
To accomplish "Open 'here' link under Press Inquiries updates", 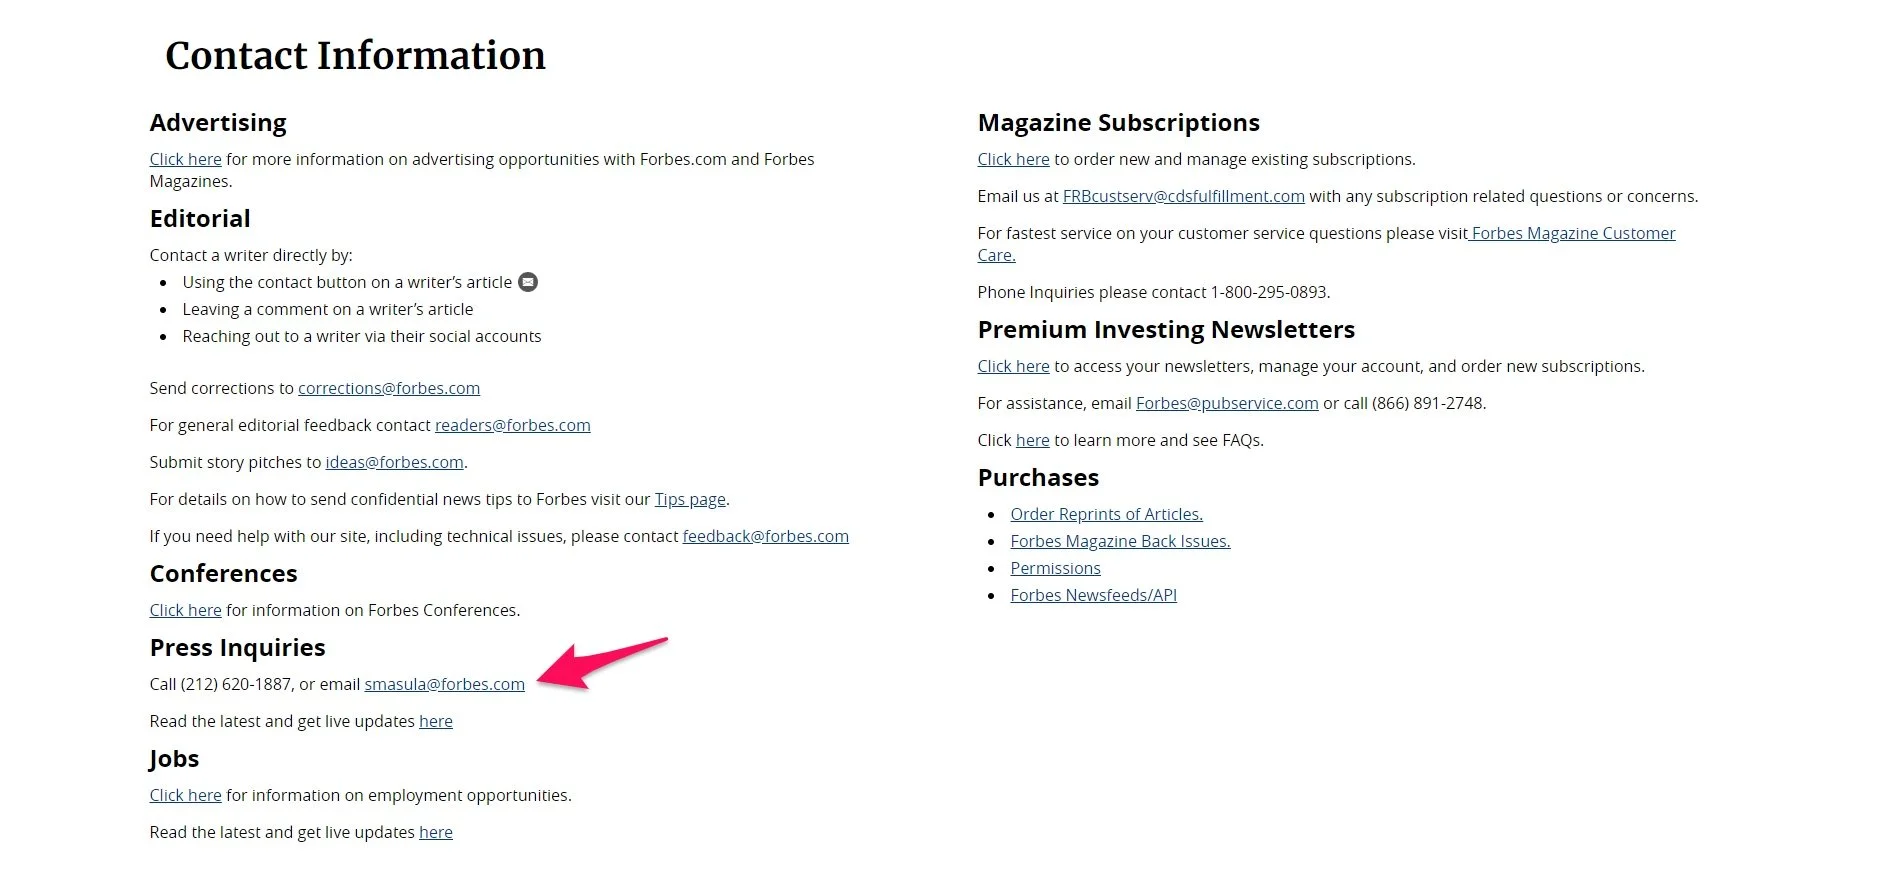I will pyautogui.click(x=436, y=721).
